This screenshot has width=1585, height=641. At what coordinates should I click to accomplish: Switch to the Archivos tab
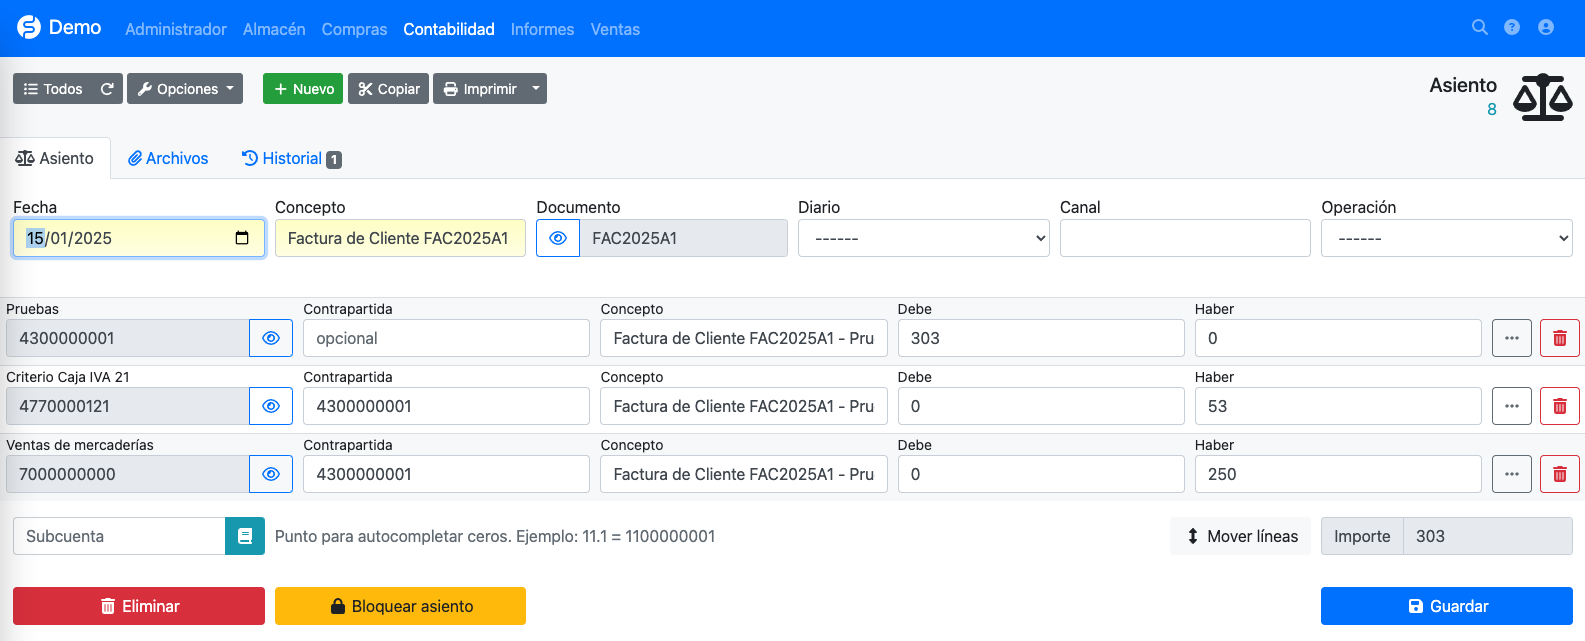pyautogui.click(x=168, y=158)
